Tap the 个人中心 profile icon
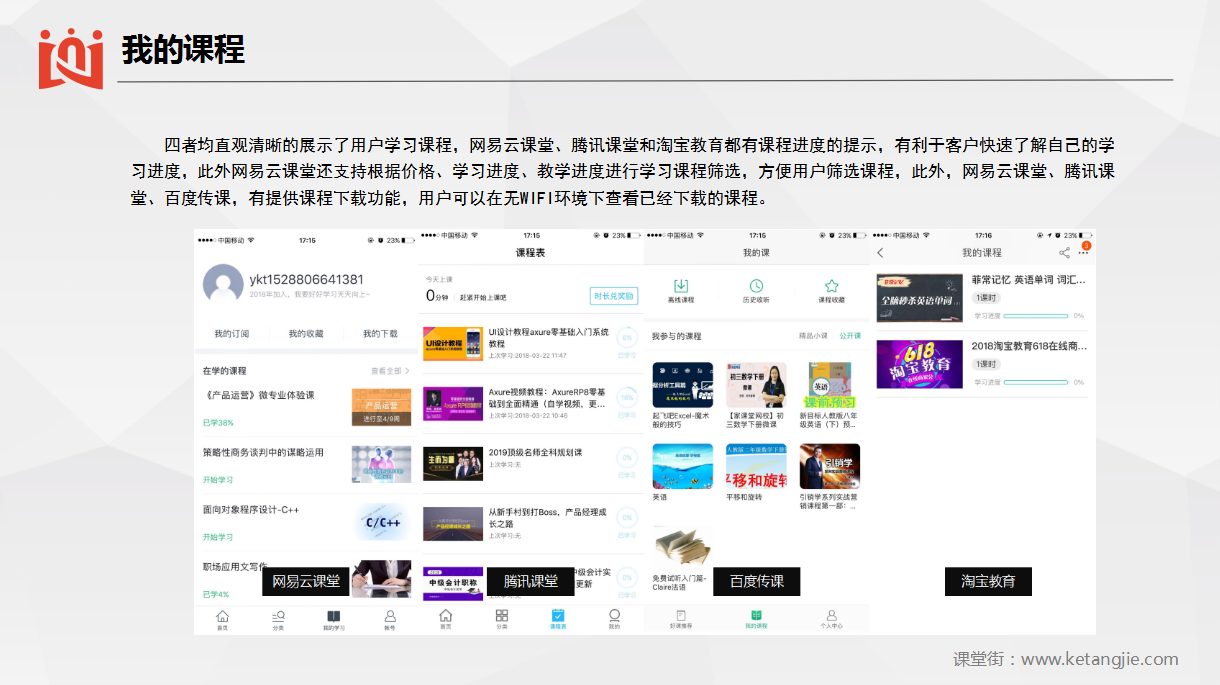This screenshot has width=1220, height=685. tap(831, 616)
